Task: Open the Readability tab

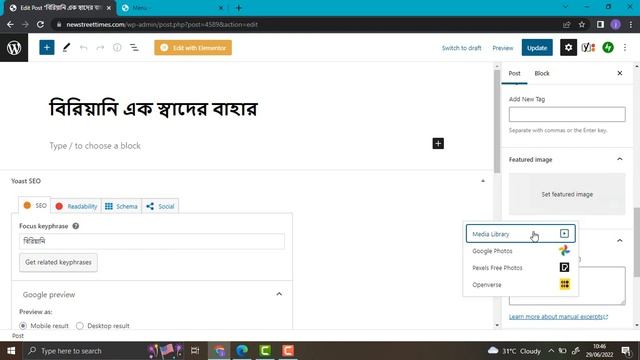Action: (76, 206)
